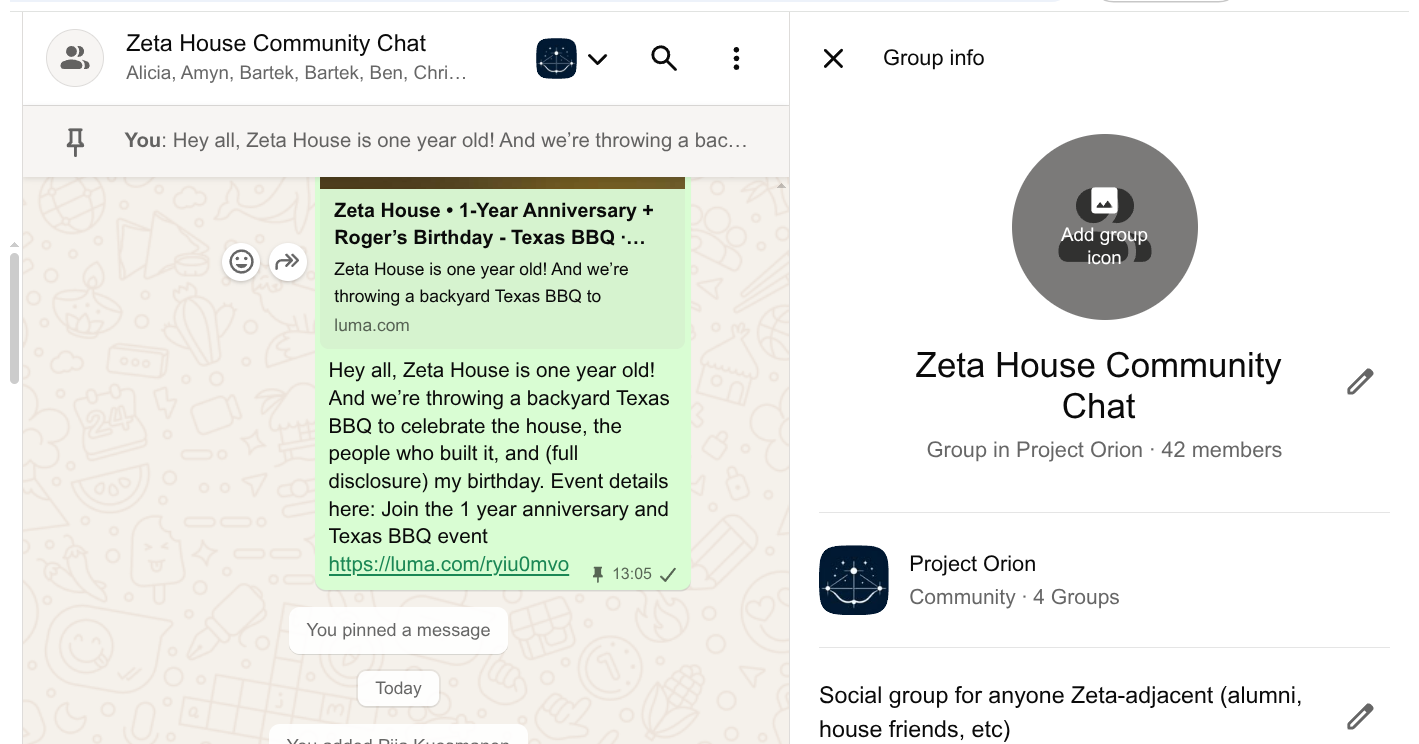Click the chat header member names

[296, 73]
